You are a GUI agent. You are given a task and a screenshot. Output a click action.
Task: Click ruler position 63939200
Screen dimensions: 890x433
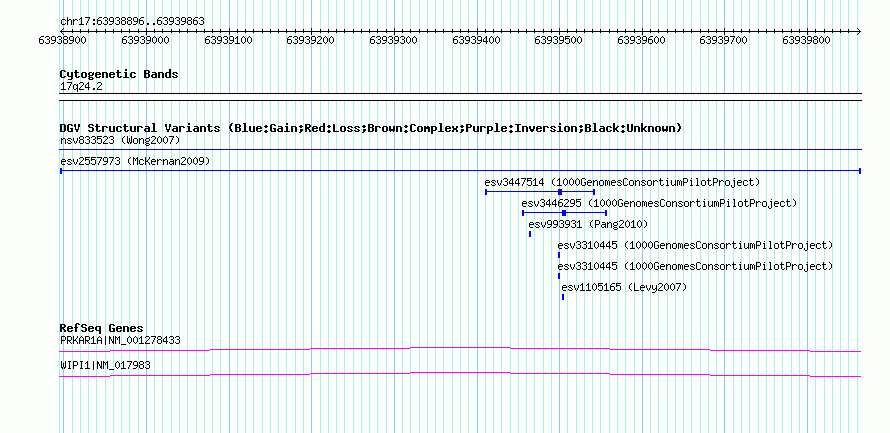pos(310,40)
